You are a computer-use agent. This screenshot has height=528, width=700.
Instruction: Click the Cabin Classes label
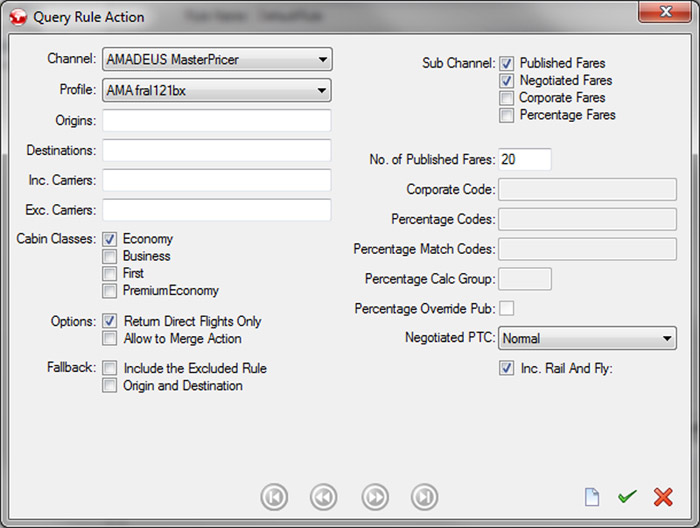tap(56, 238)
